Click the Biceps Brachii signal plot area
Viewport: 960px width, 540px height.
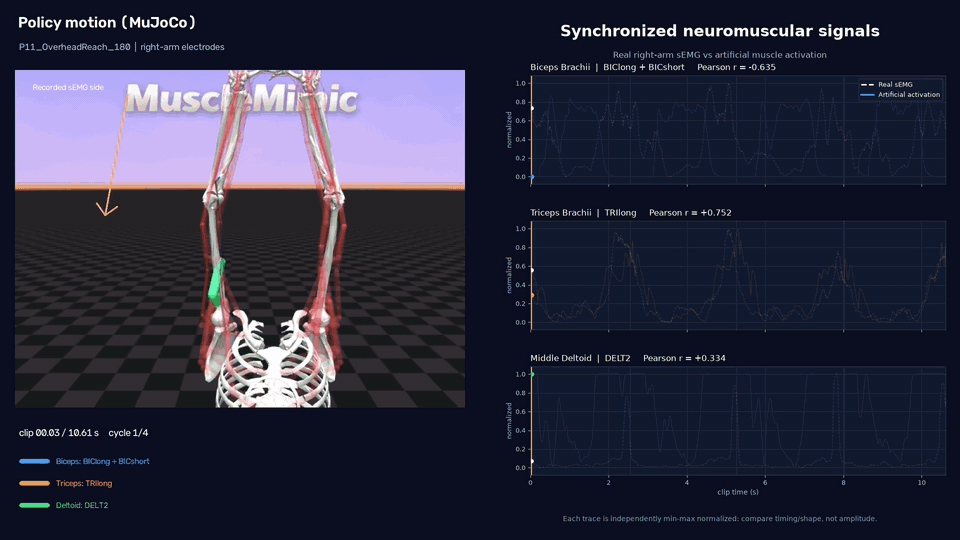(738, 130)
